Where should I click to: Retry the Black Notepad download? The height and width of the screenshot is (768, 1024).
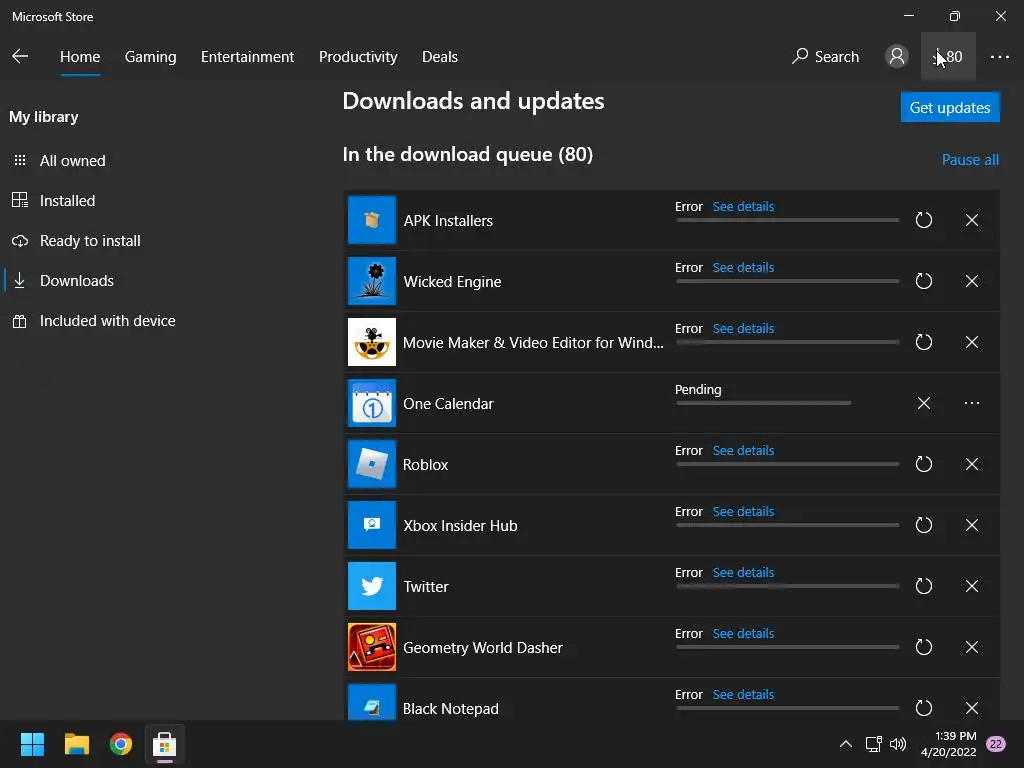point(923,708)
